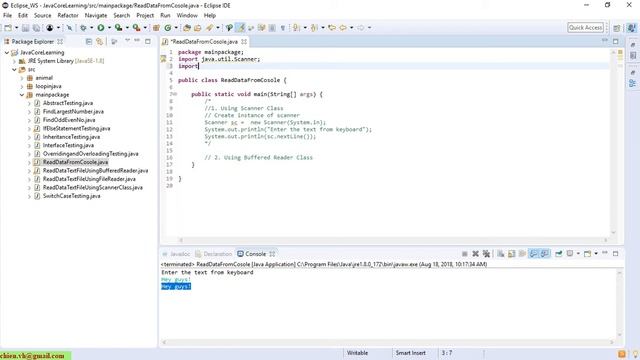Image resolution: width=640 pixels, height=360 pixels.
Task: Click the Open Task toolbar icon
Action: pos(198,28)
